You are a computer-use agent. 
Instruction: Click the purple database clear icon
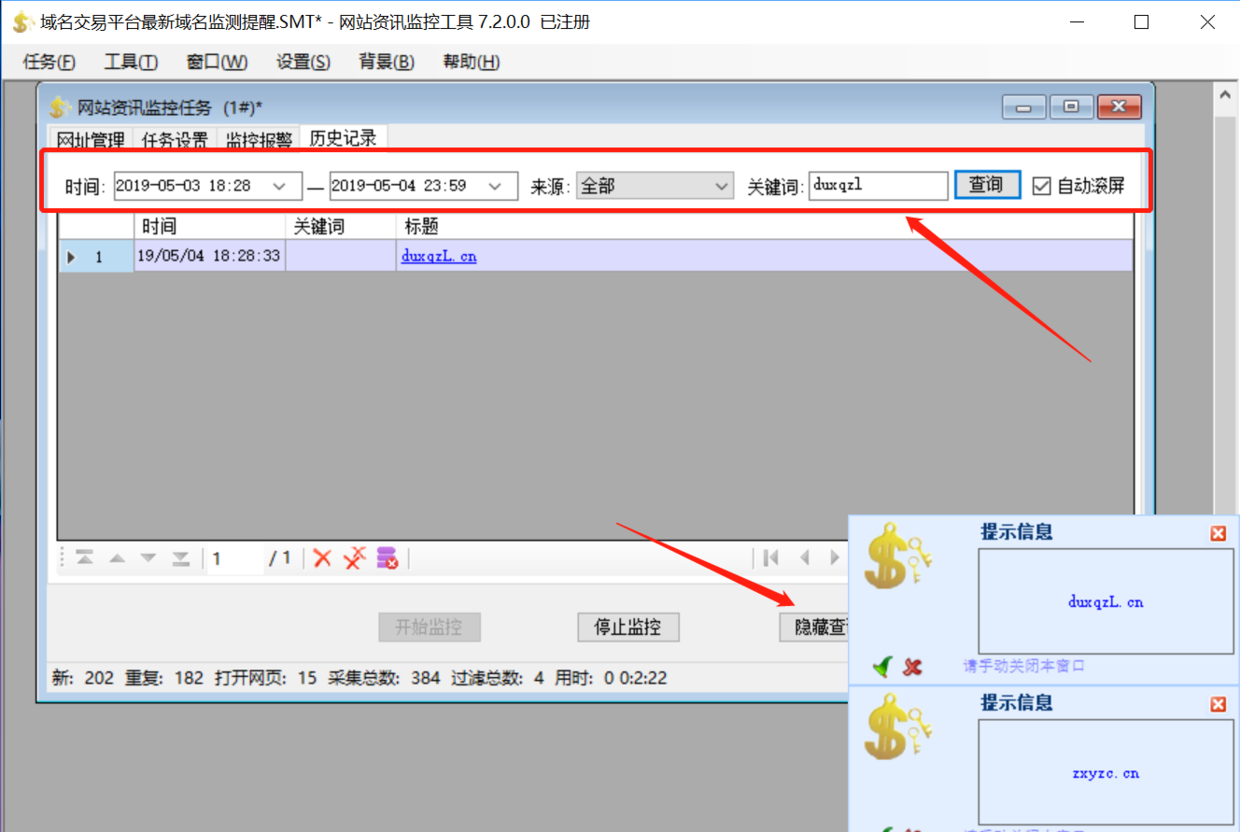[x=387, y=558]
